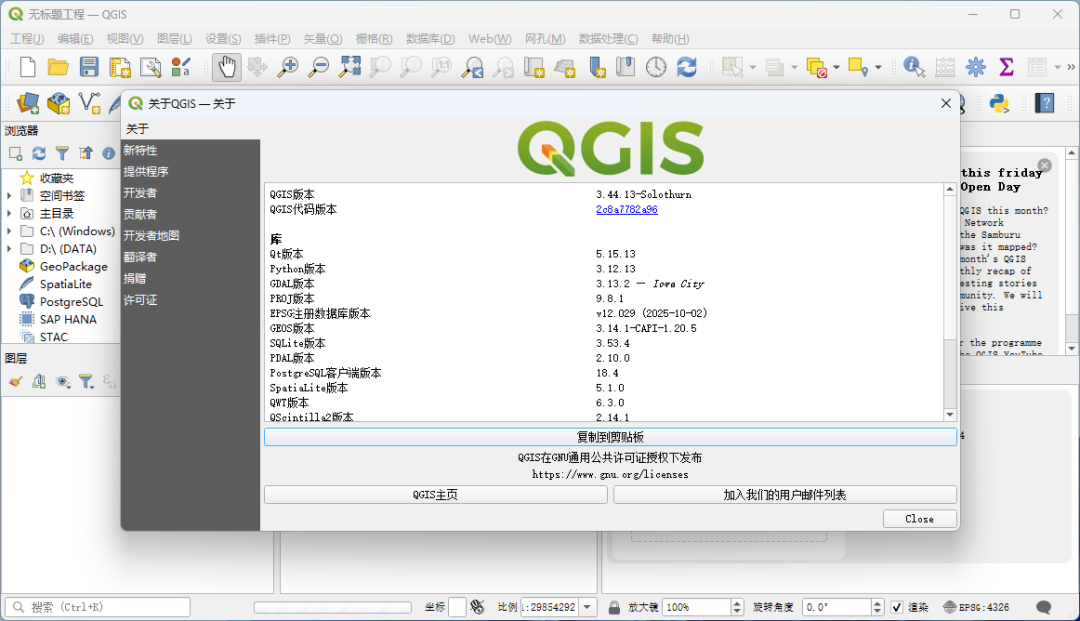Expand the Home directory tree node

click(x=9, y=213)
